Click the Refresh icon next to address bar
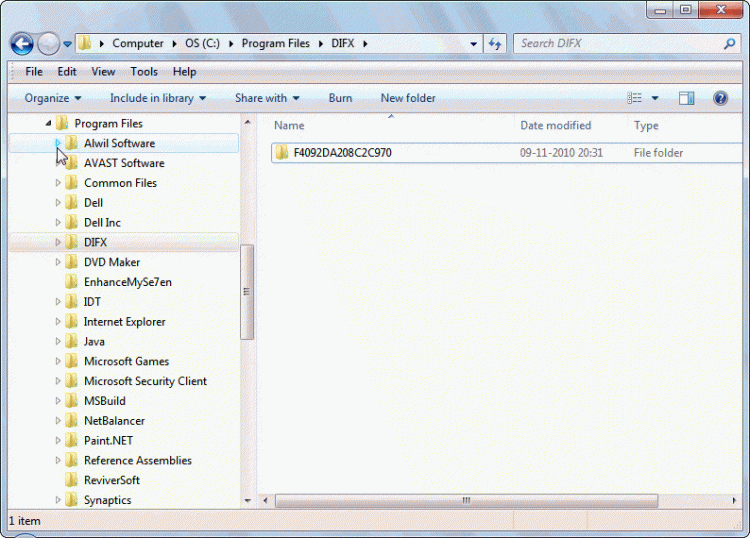The image size is (750, 538). [495, 44]
